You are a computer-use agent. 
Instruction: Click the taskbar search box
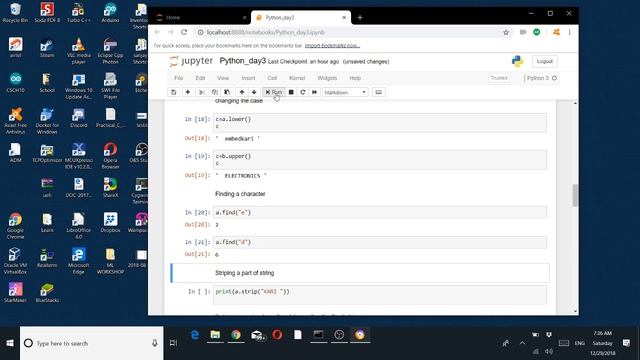point(91,343)
